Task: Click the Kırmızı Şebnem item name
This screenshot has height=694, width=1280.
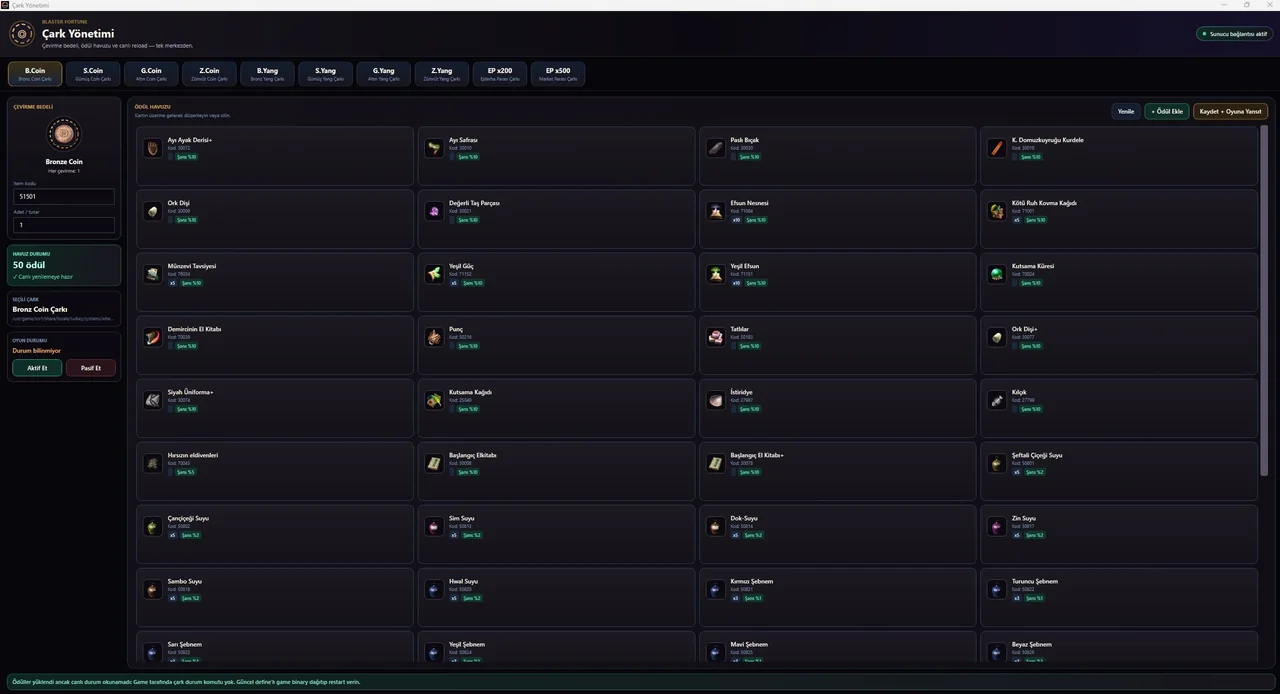Action: coord(752,581)
